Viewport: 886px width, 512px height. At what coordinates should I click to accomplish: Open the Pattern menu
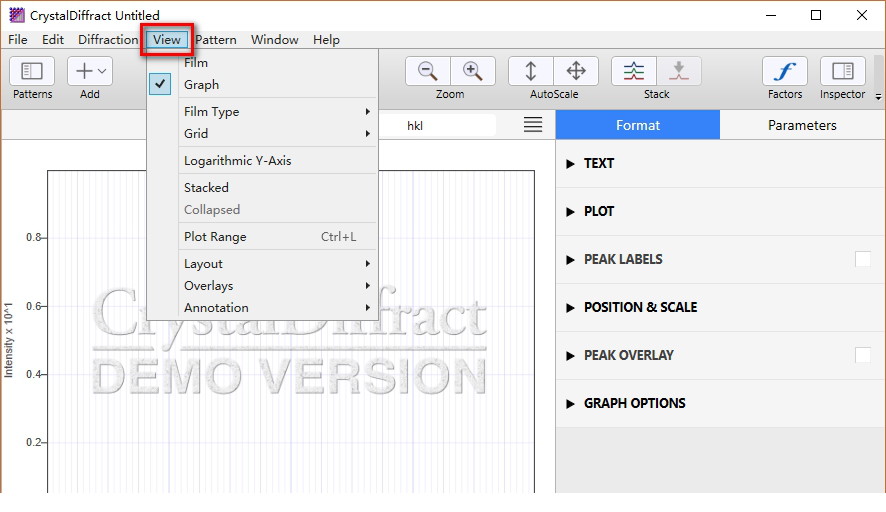216,40
